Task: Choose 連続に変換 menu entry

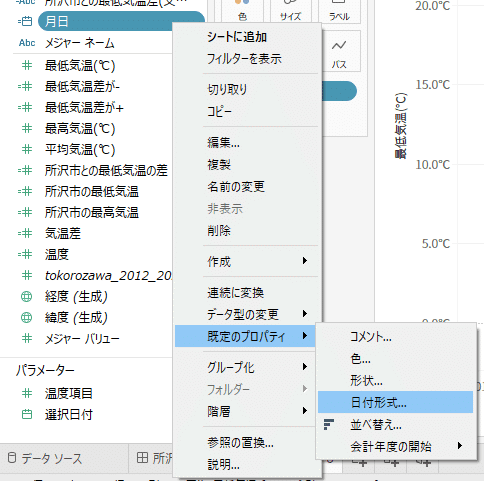Action: (235, 293)
